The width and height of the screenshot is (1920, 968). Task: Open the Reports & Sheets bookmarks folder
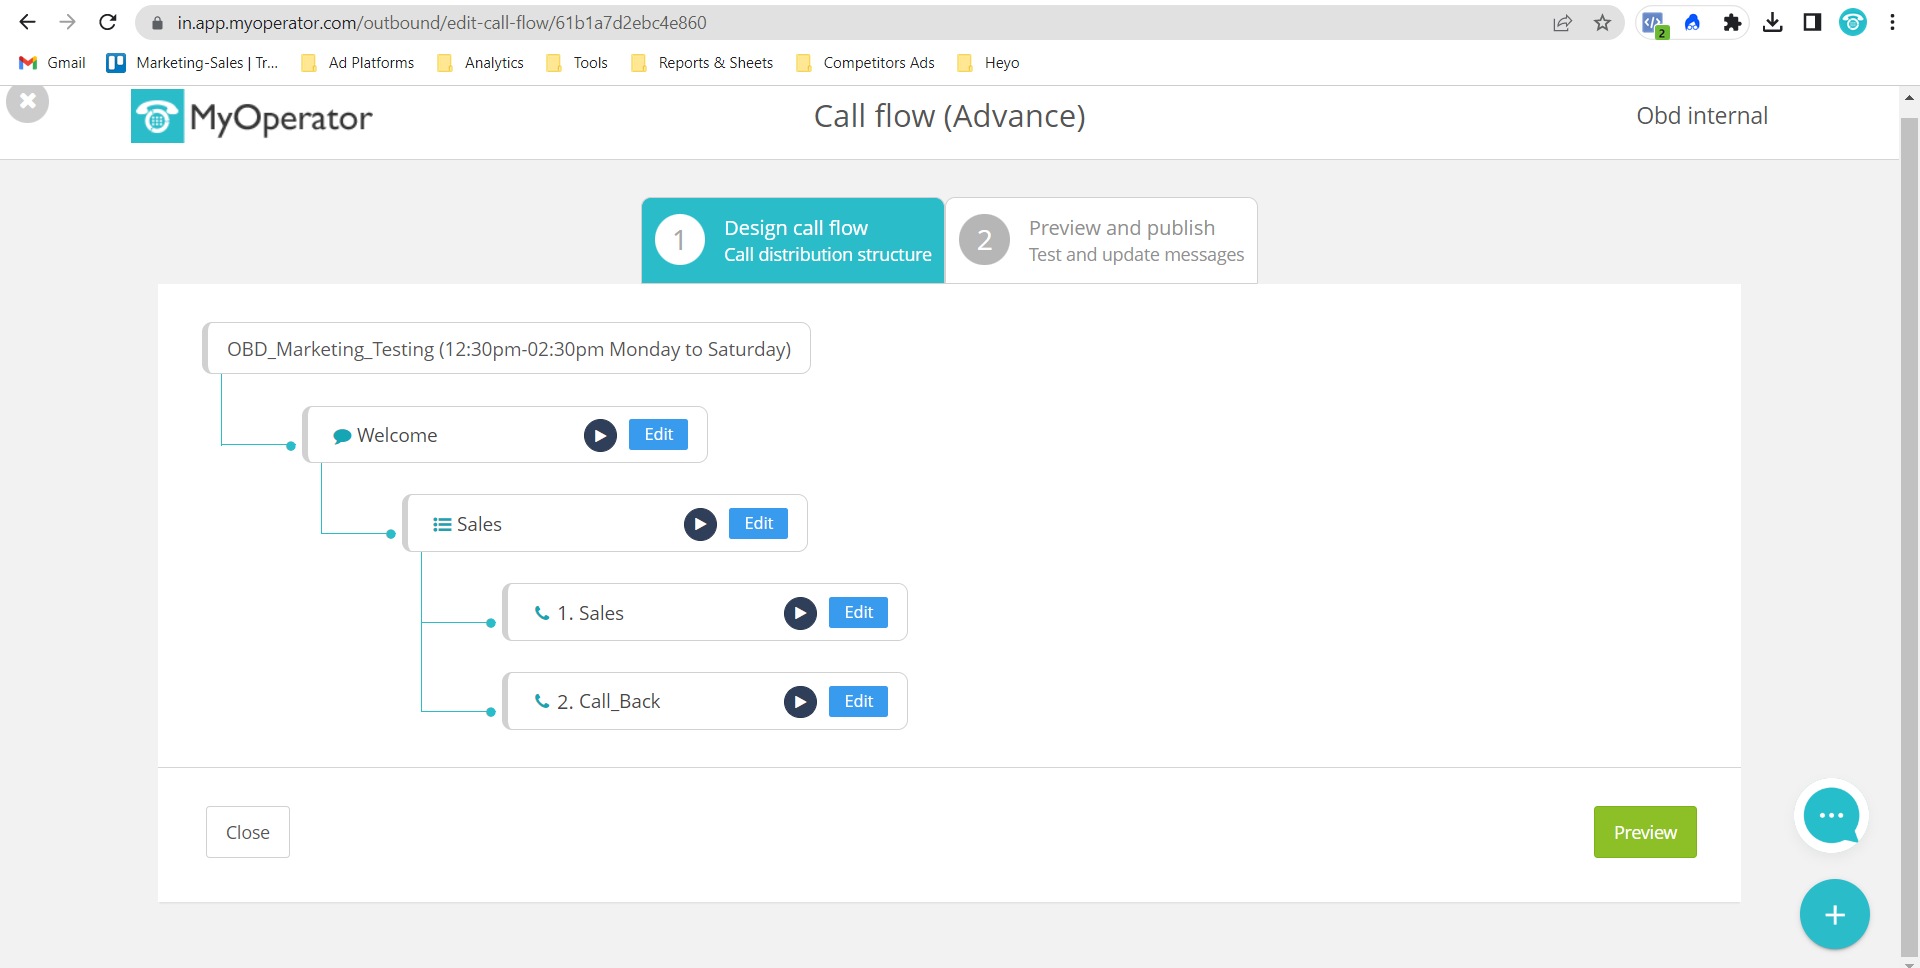(701, 62)
